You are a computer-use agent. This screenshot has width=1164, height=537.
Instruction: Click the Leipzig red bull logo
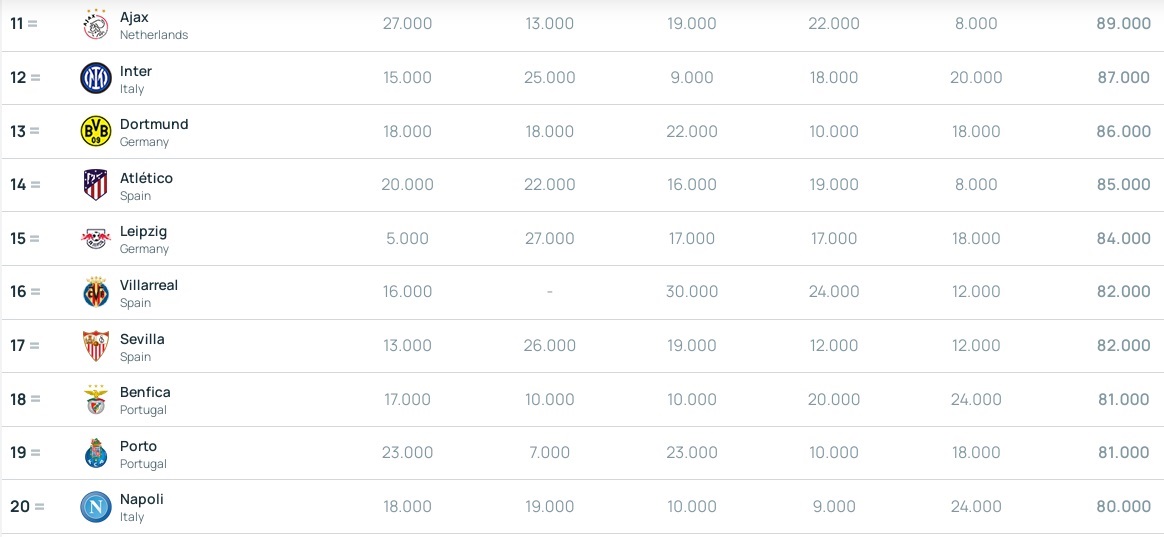click(96, 238)
